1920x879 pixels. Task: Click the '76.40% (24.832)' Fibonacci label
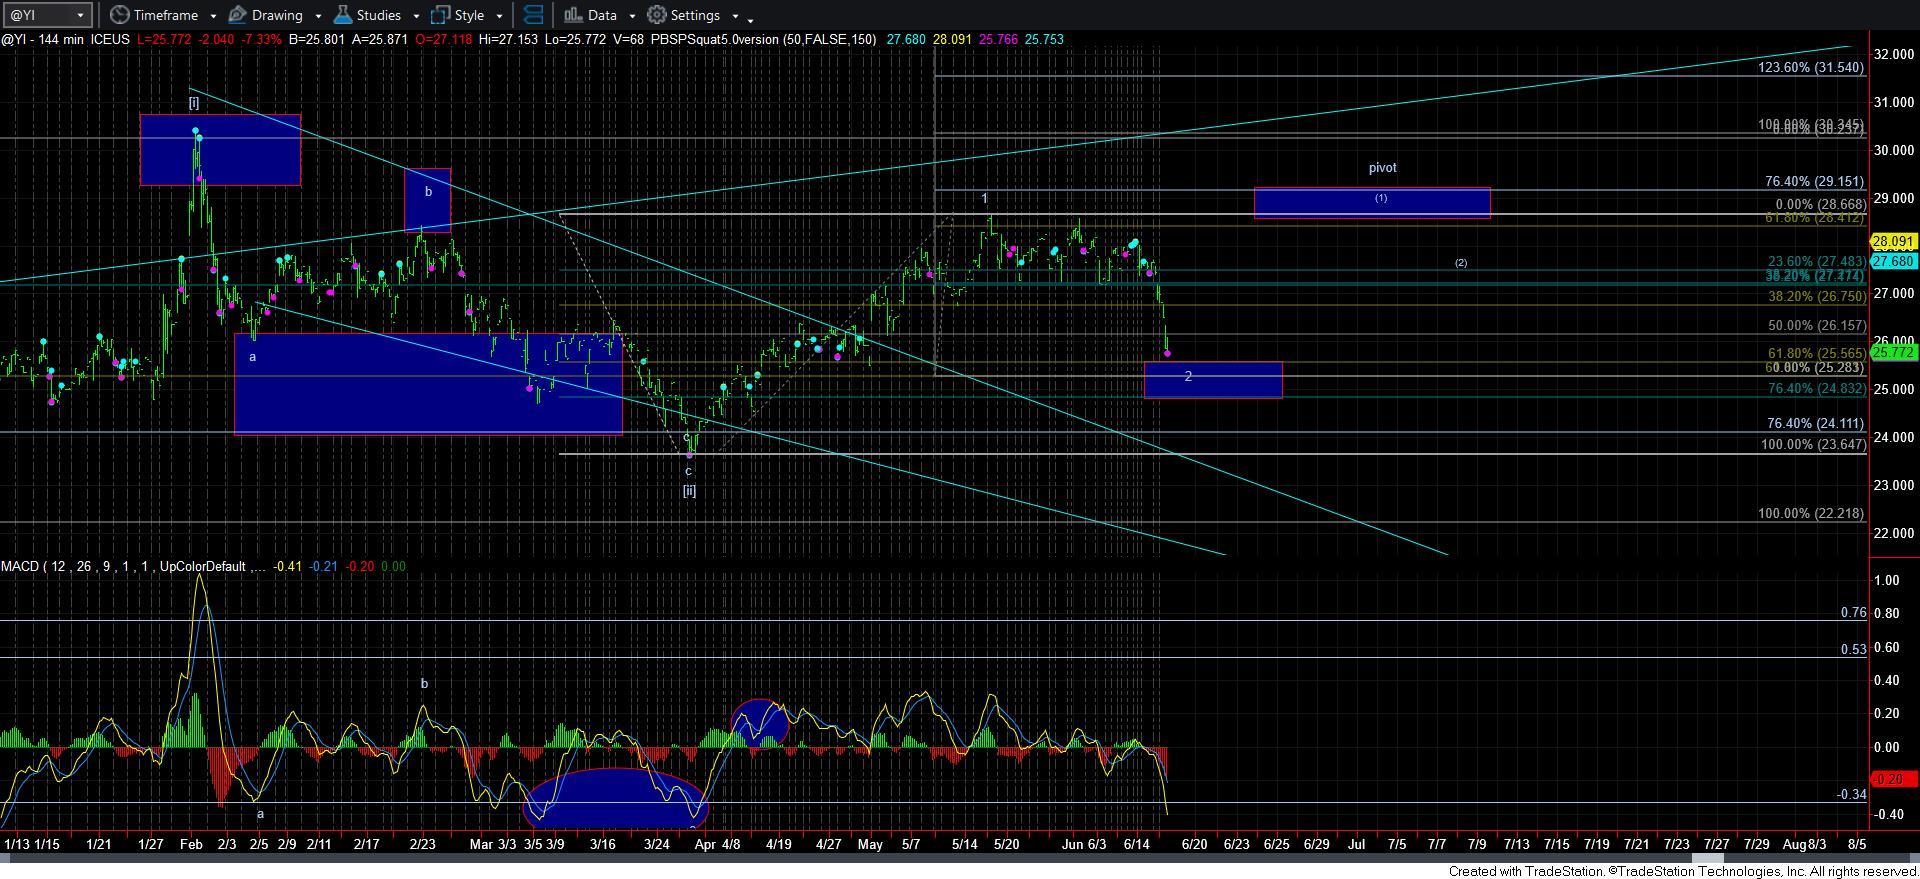click(1816, 389)
